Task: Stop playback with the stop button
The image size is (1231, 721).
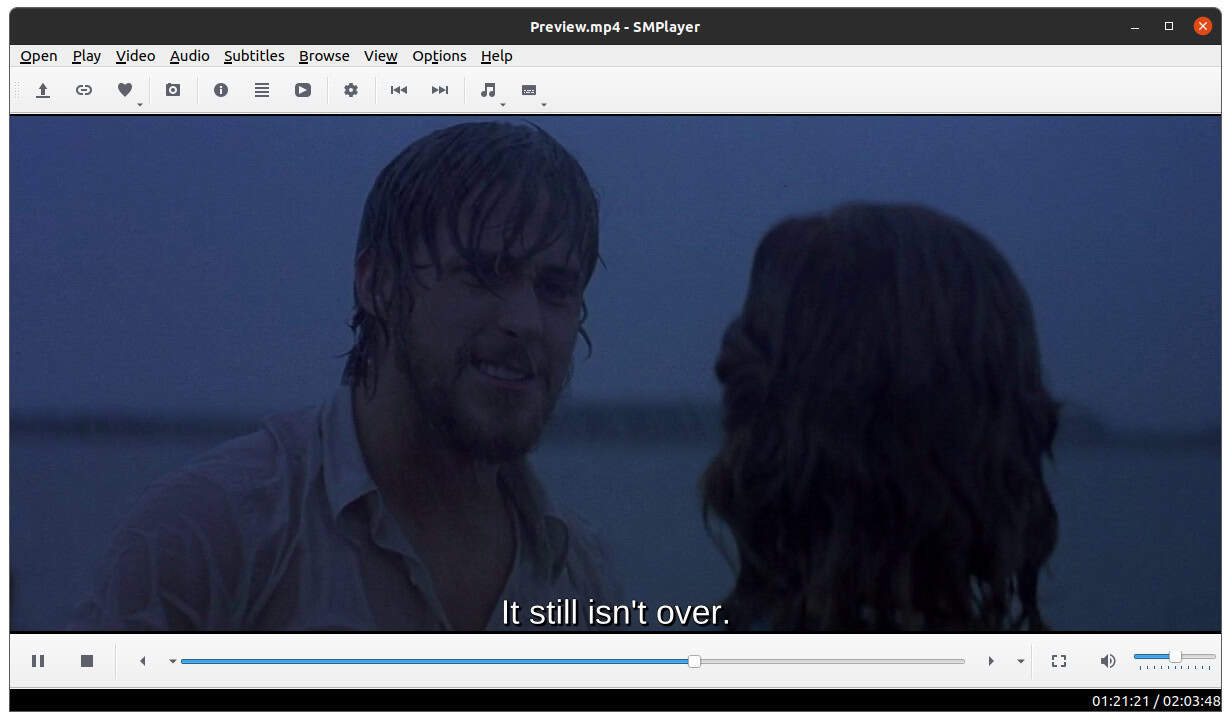Action: 86,660
